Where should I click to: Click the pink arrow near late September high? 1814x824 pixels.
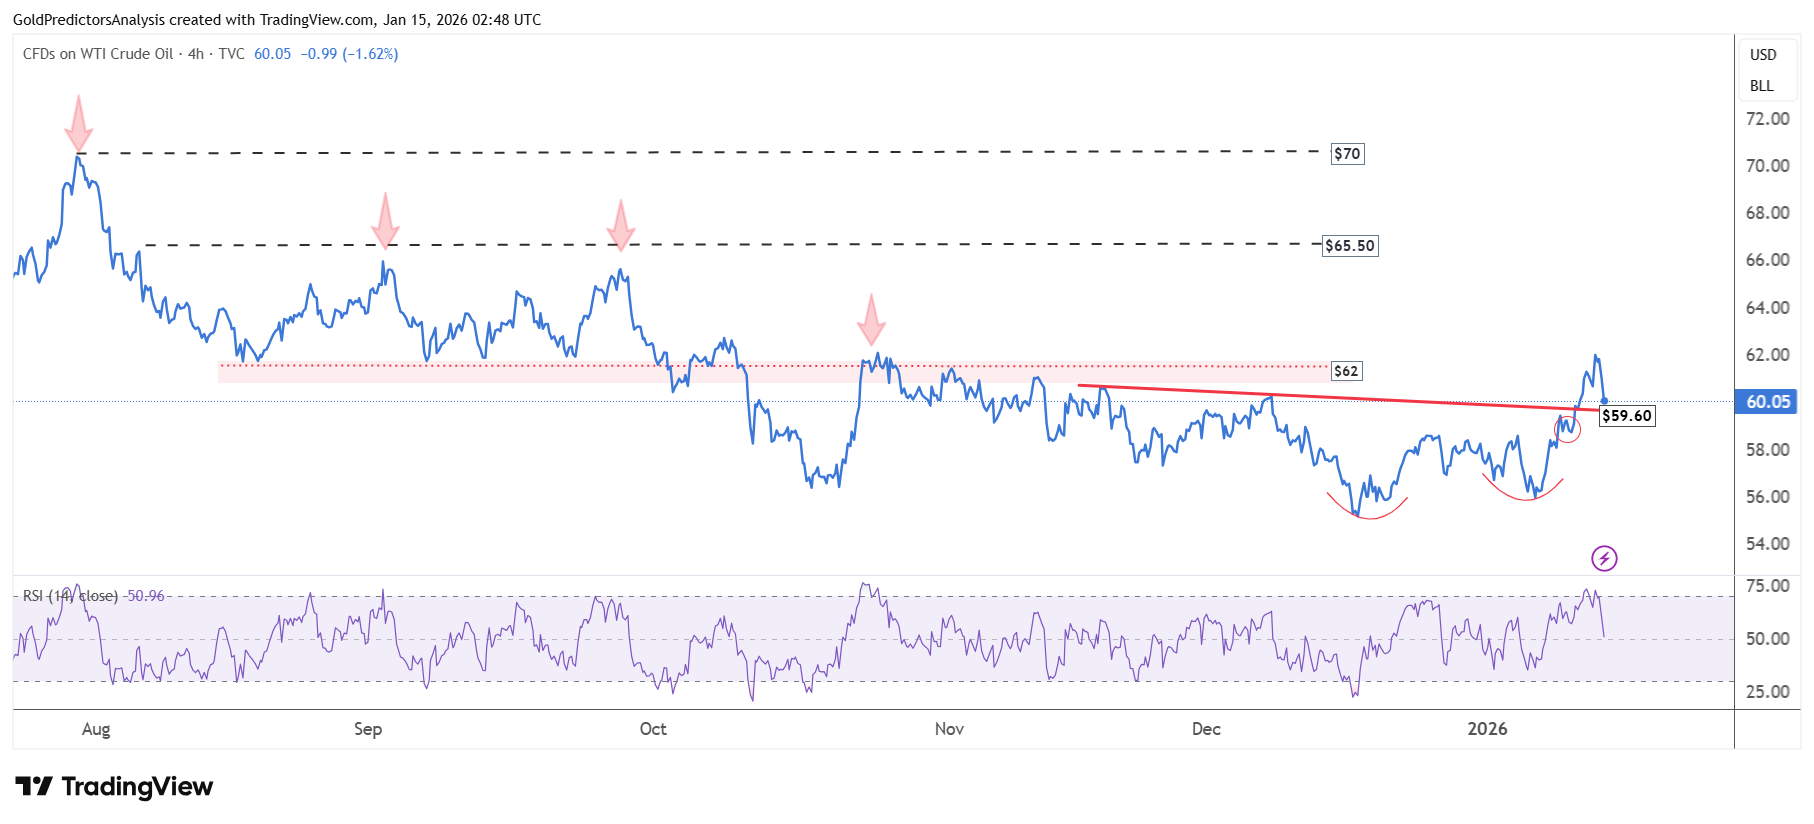click(x=621, y=225)
